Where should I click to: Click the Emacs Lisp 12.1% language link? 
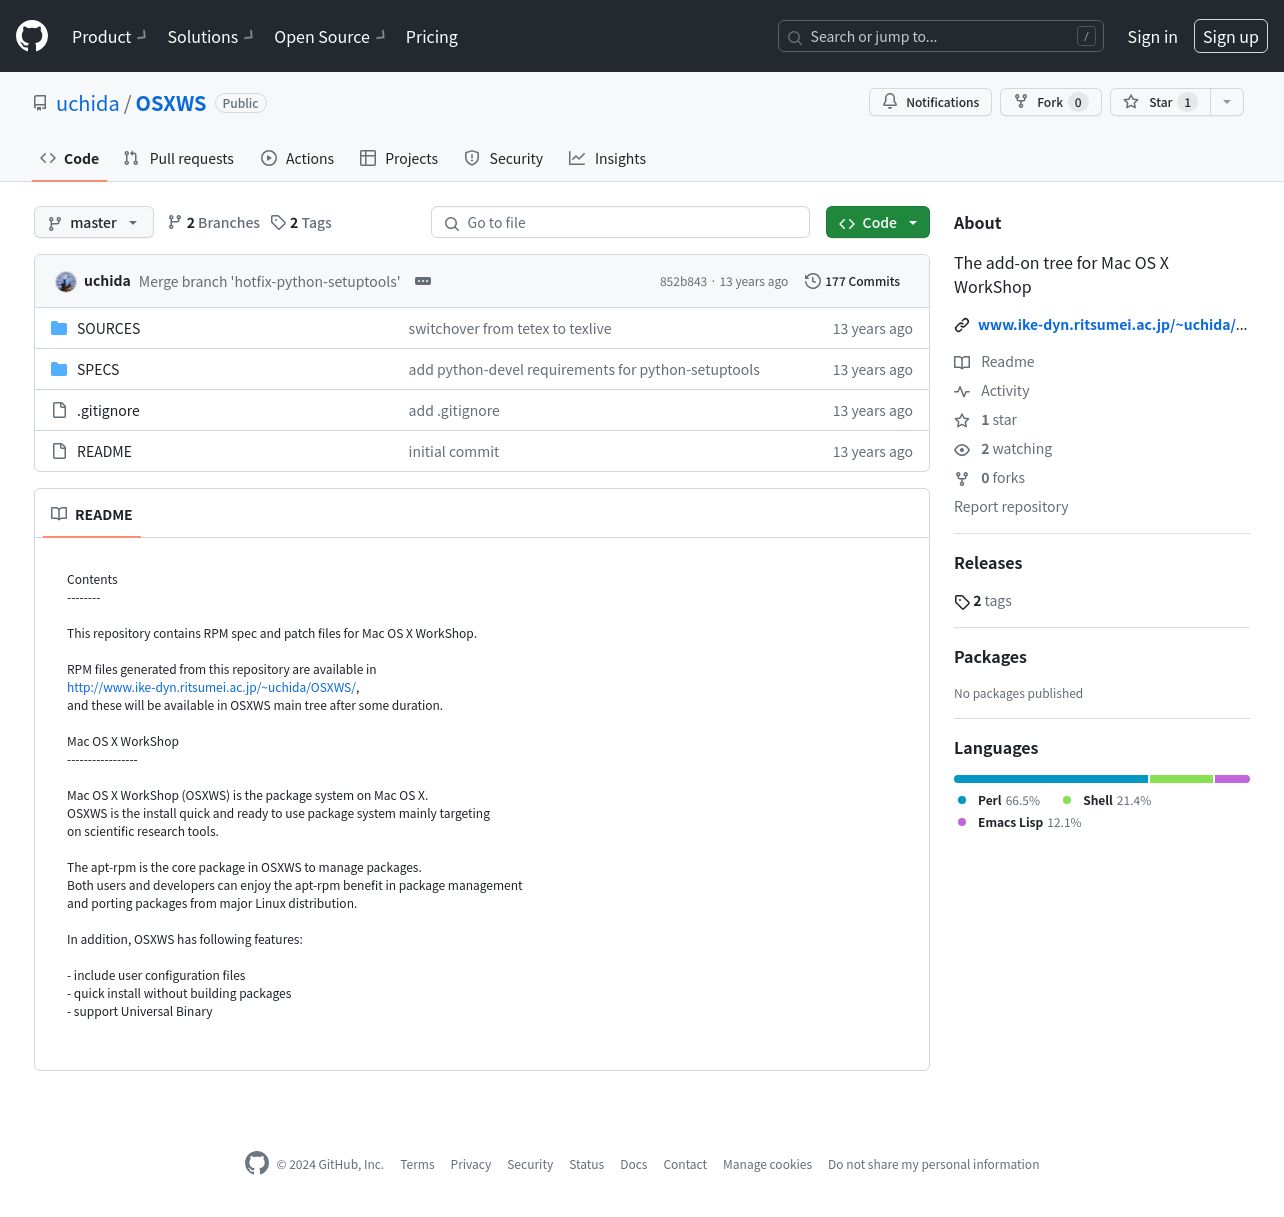[x=1019, y=822]
